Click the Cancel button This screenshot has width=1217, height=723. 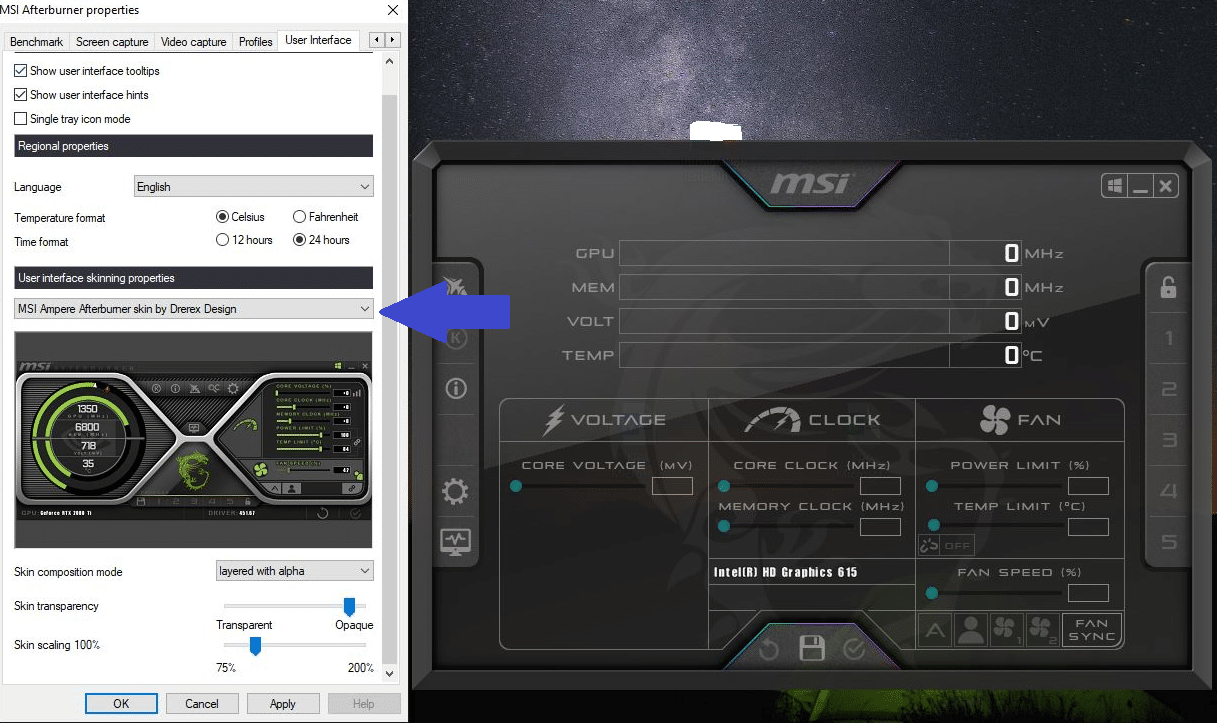[x=202, y=704]
